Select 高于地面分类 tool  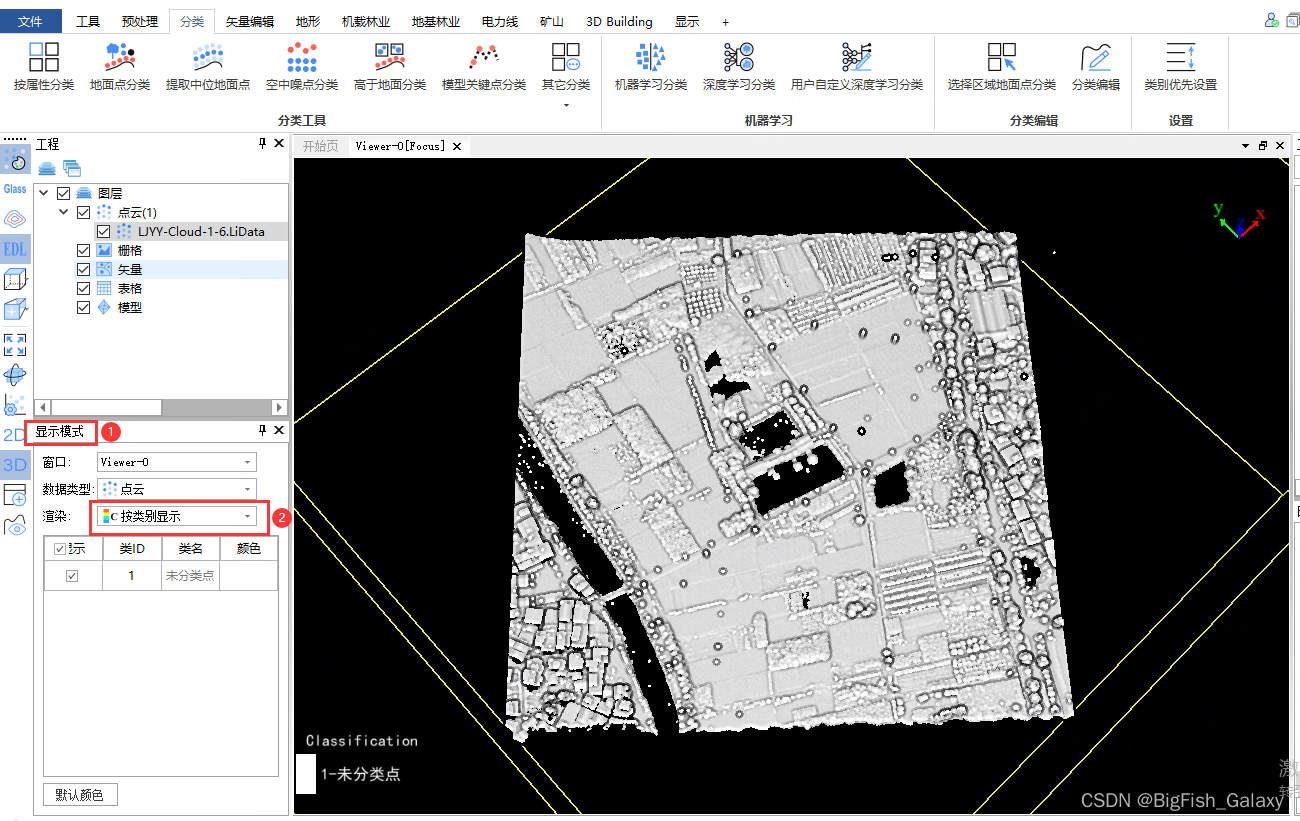pos(390,66)
